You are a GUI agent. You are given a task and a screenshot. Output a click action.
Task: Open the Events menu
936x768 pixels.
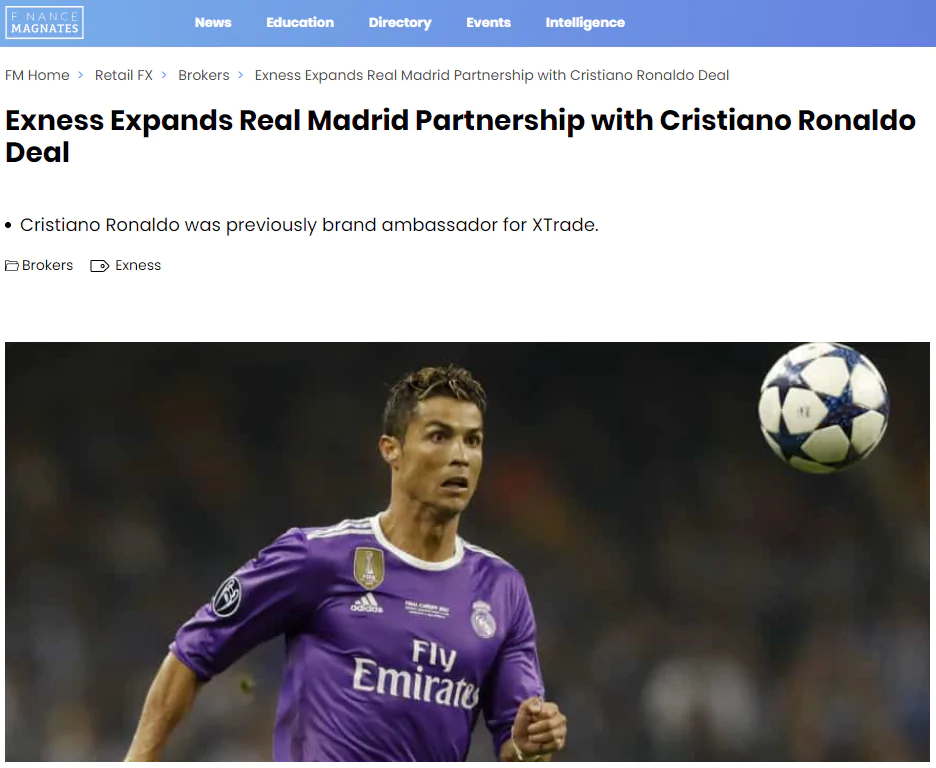[488, 23]
